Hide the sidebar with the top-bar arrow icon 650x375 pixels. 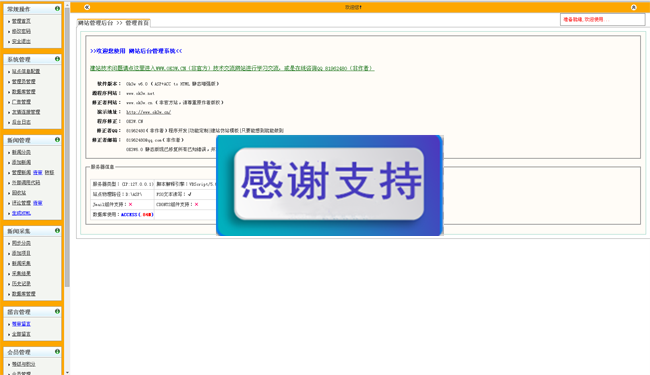(x=87, y=7)
